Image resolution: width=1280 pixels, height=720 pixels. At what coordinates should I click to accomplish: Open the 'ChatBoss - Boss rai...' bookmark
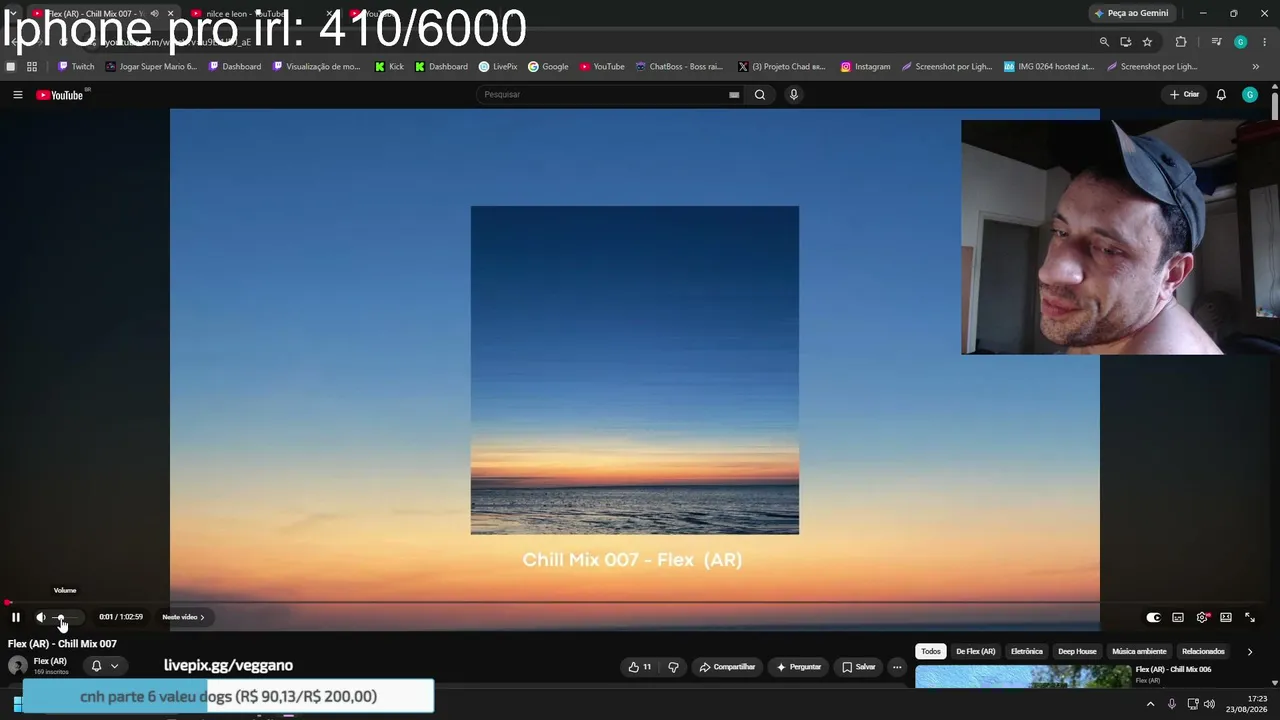pyautogui.click(x=679, y=67)
